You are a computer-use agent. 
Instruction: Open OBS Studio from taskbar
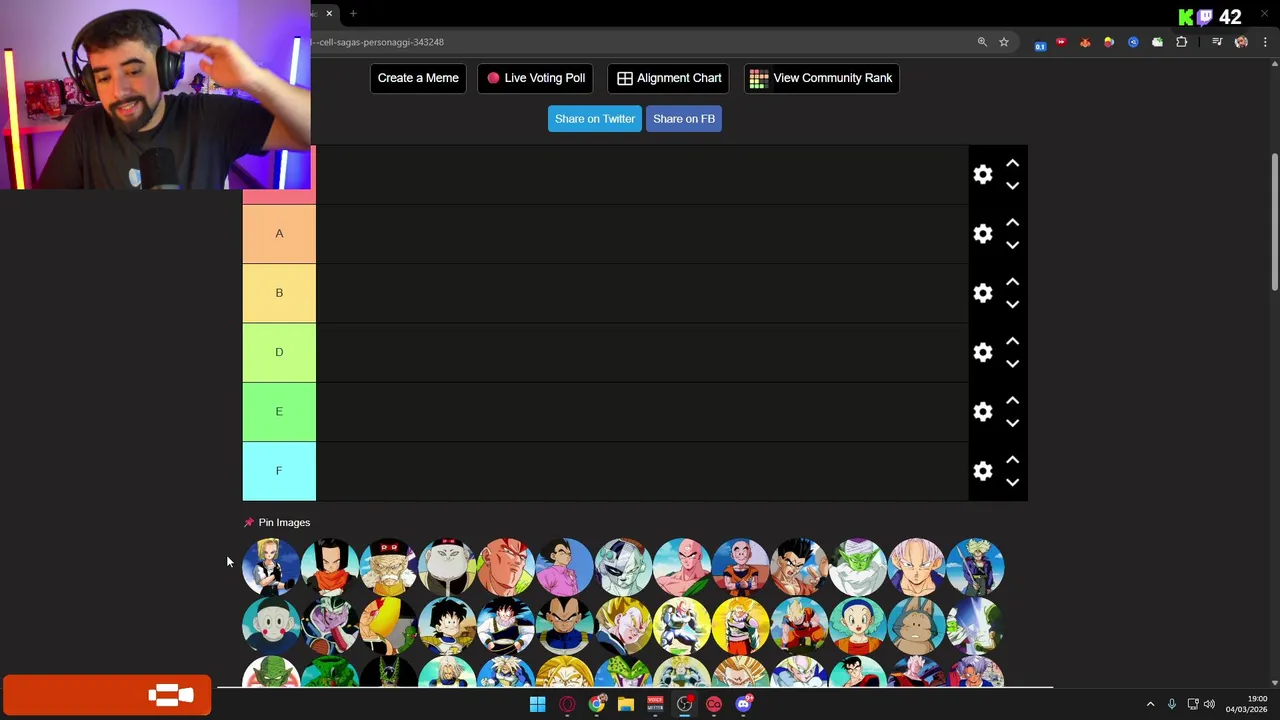point(684,704)
